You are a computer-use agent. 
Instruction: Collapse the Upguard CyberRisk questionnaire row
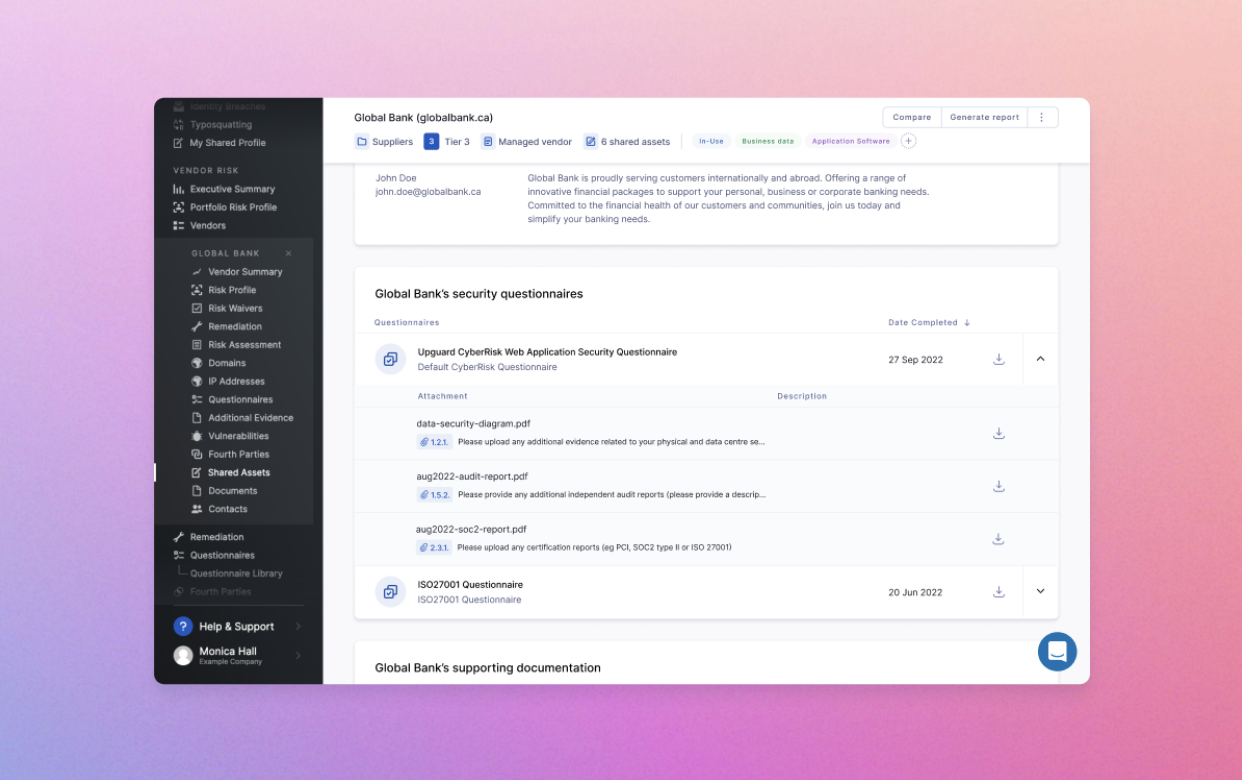point(1040,359)
